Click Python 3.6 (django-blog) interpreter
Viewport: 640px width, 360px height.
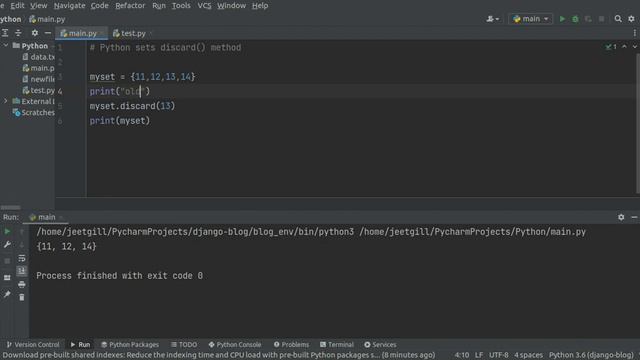pos(591,355)
